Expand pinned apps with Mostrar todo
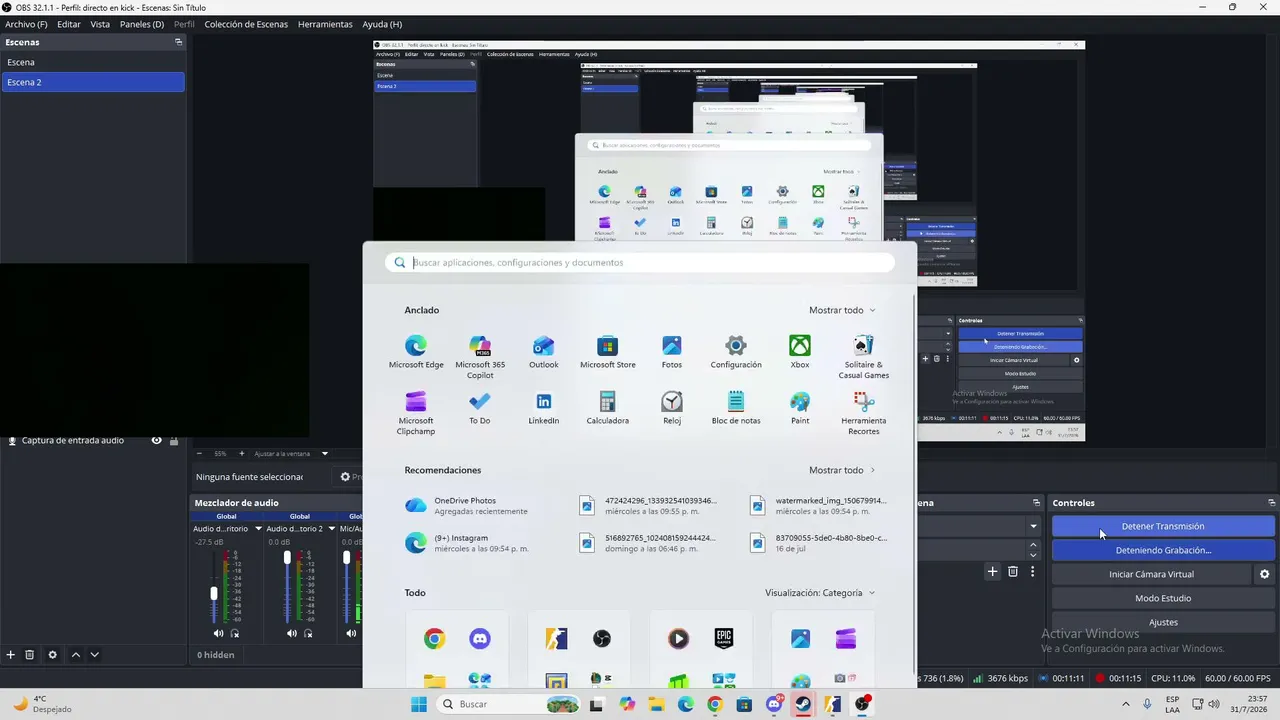Screen dimensions: 1280x720 (842, 310)
